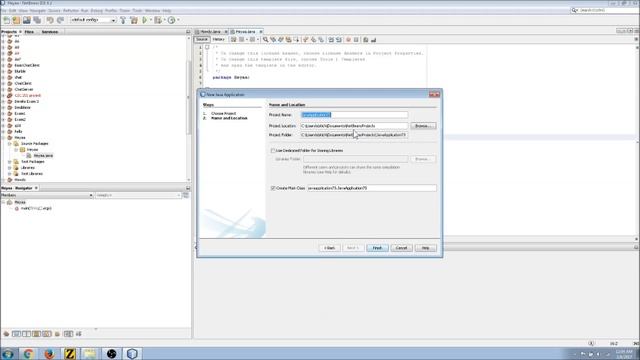Image resolution: width=640 pixels, height=360 pixels.
Task: Click 'Choose Project' step in wizard
Action: click(224, 113)
